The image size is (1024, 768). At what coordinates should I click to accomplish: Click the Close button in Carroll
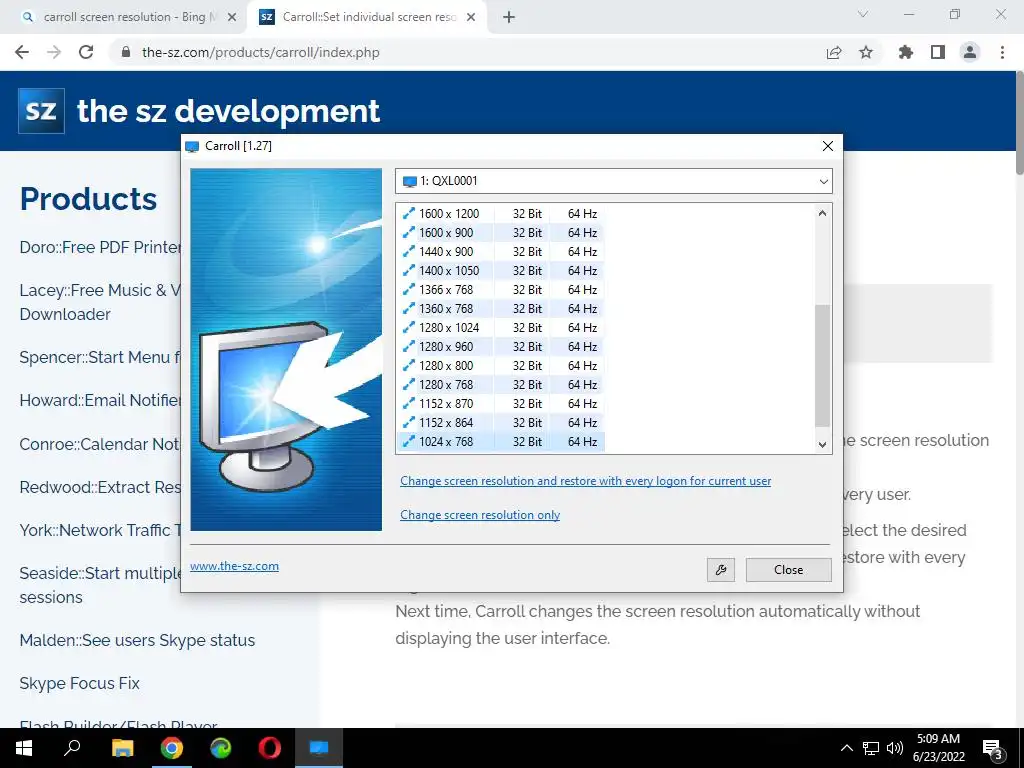click(x=788, y=569)
